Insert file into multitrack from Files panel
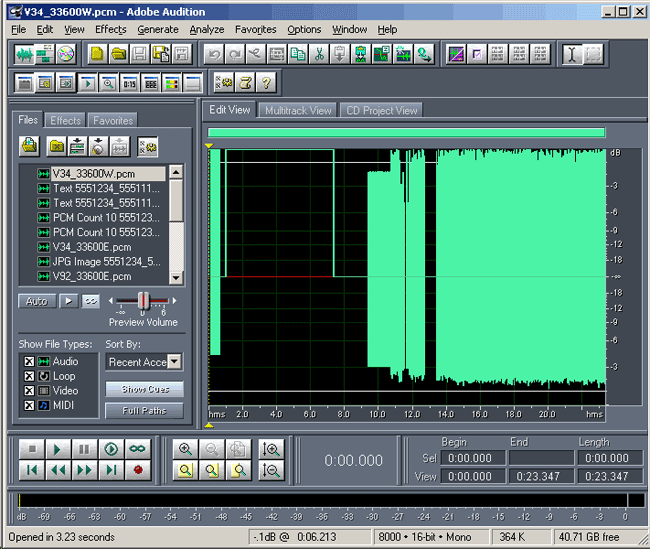The width and height of the screenshot is (650, 549). coord(78,146)
